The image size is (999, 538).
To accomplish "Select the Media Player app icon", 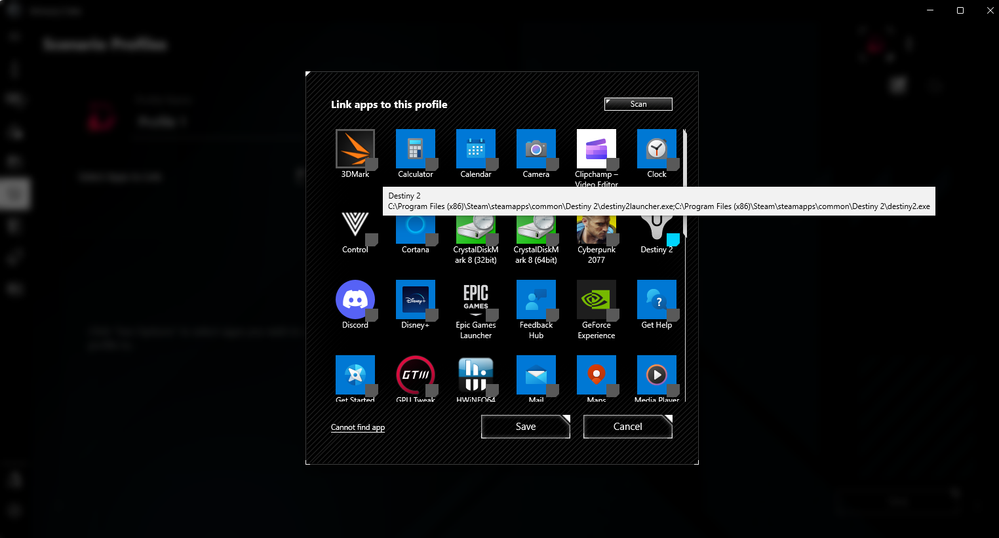I will [x=656, y=375].
